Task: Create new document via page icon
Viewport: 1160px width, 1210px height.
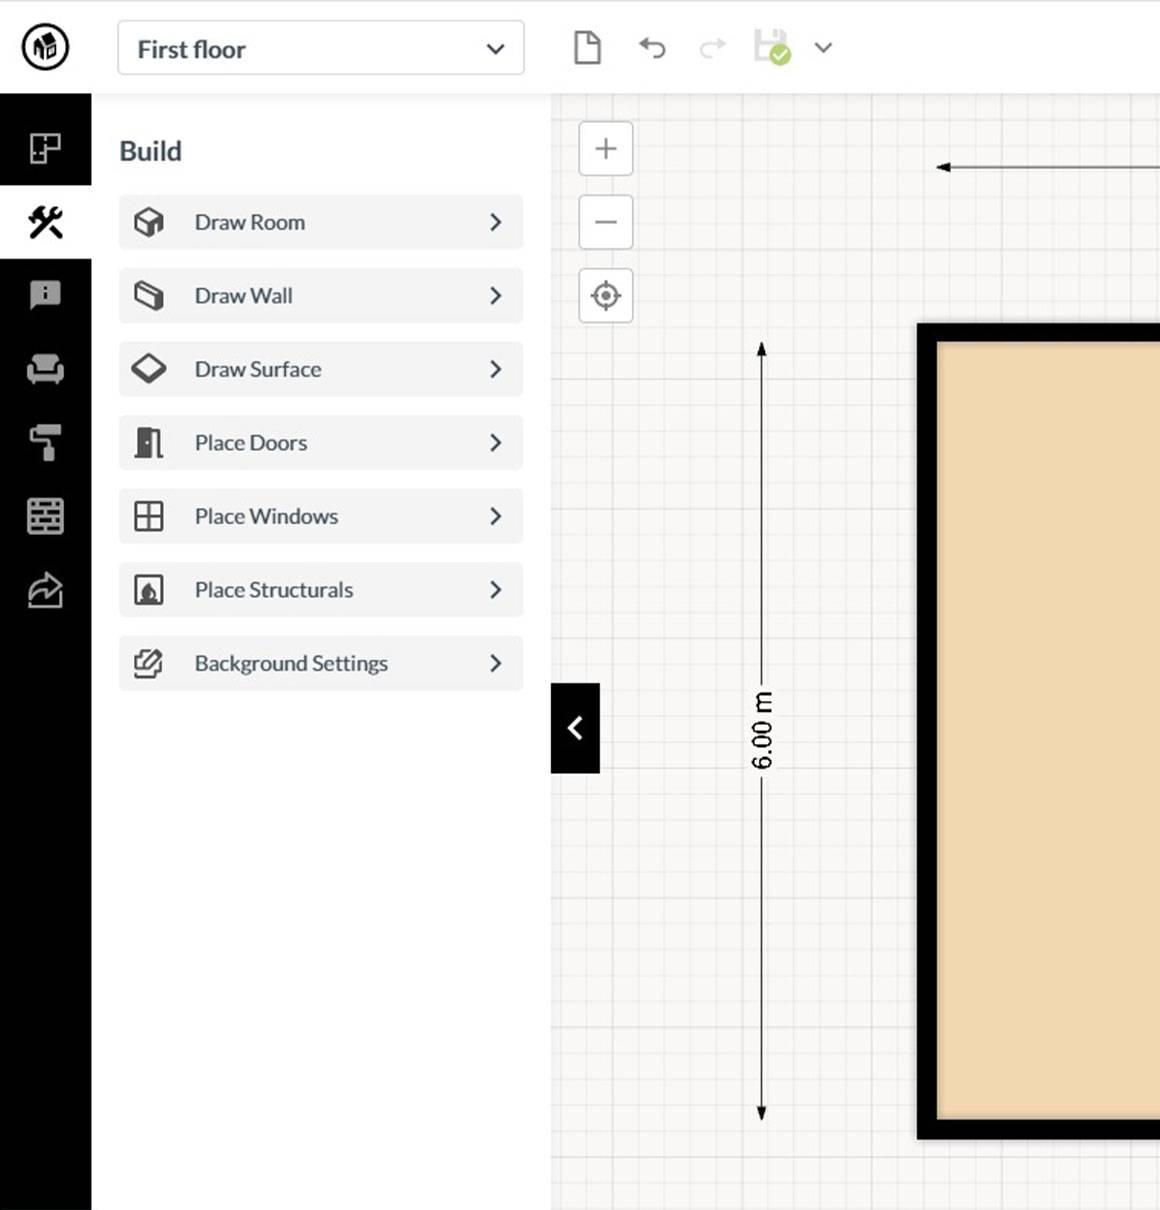Action: point(587,48)
